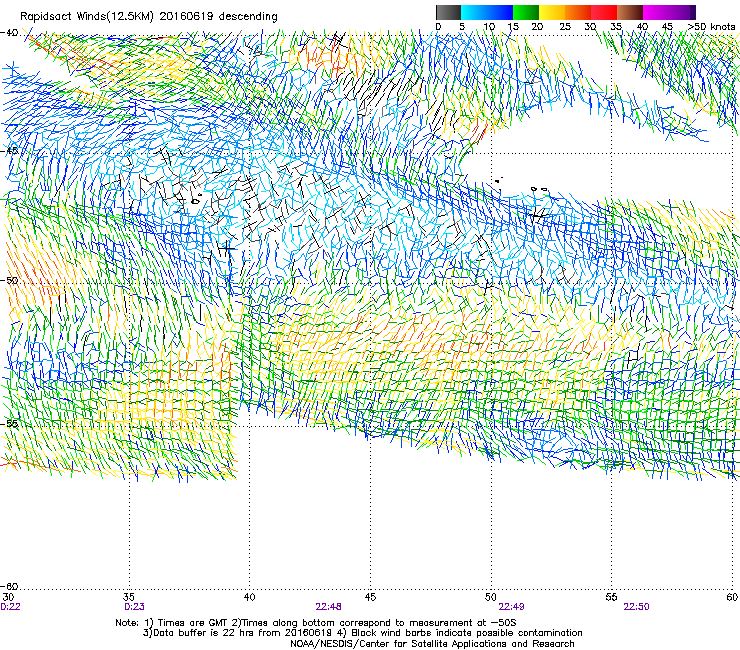Viewport: 740px width, 650px height.
Task: Click the title 'Rapidscat Winds(12.5KM) 20160619 descending'
Action: (x=149, y=16)
